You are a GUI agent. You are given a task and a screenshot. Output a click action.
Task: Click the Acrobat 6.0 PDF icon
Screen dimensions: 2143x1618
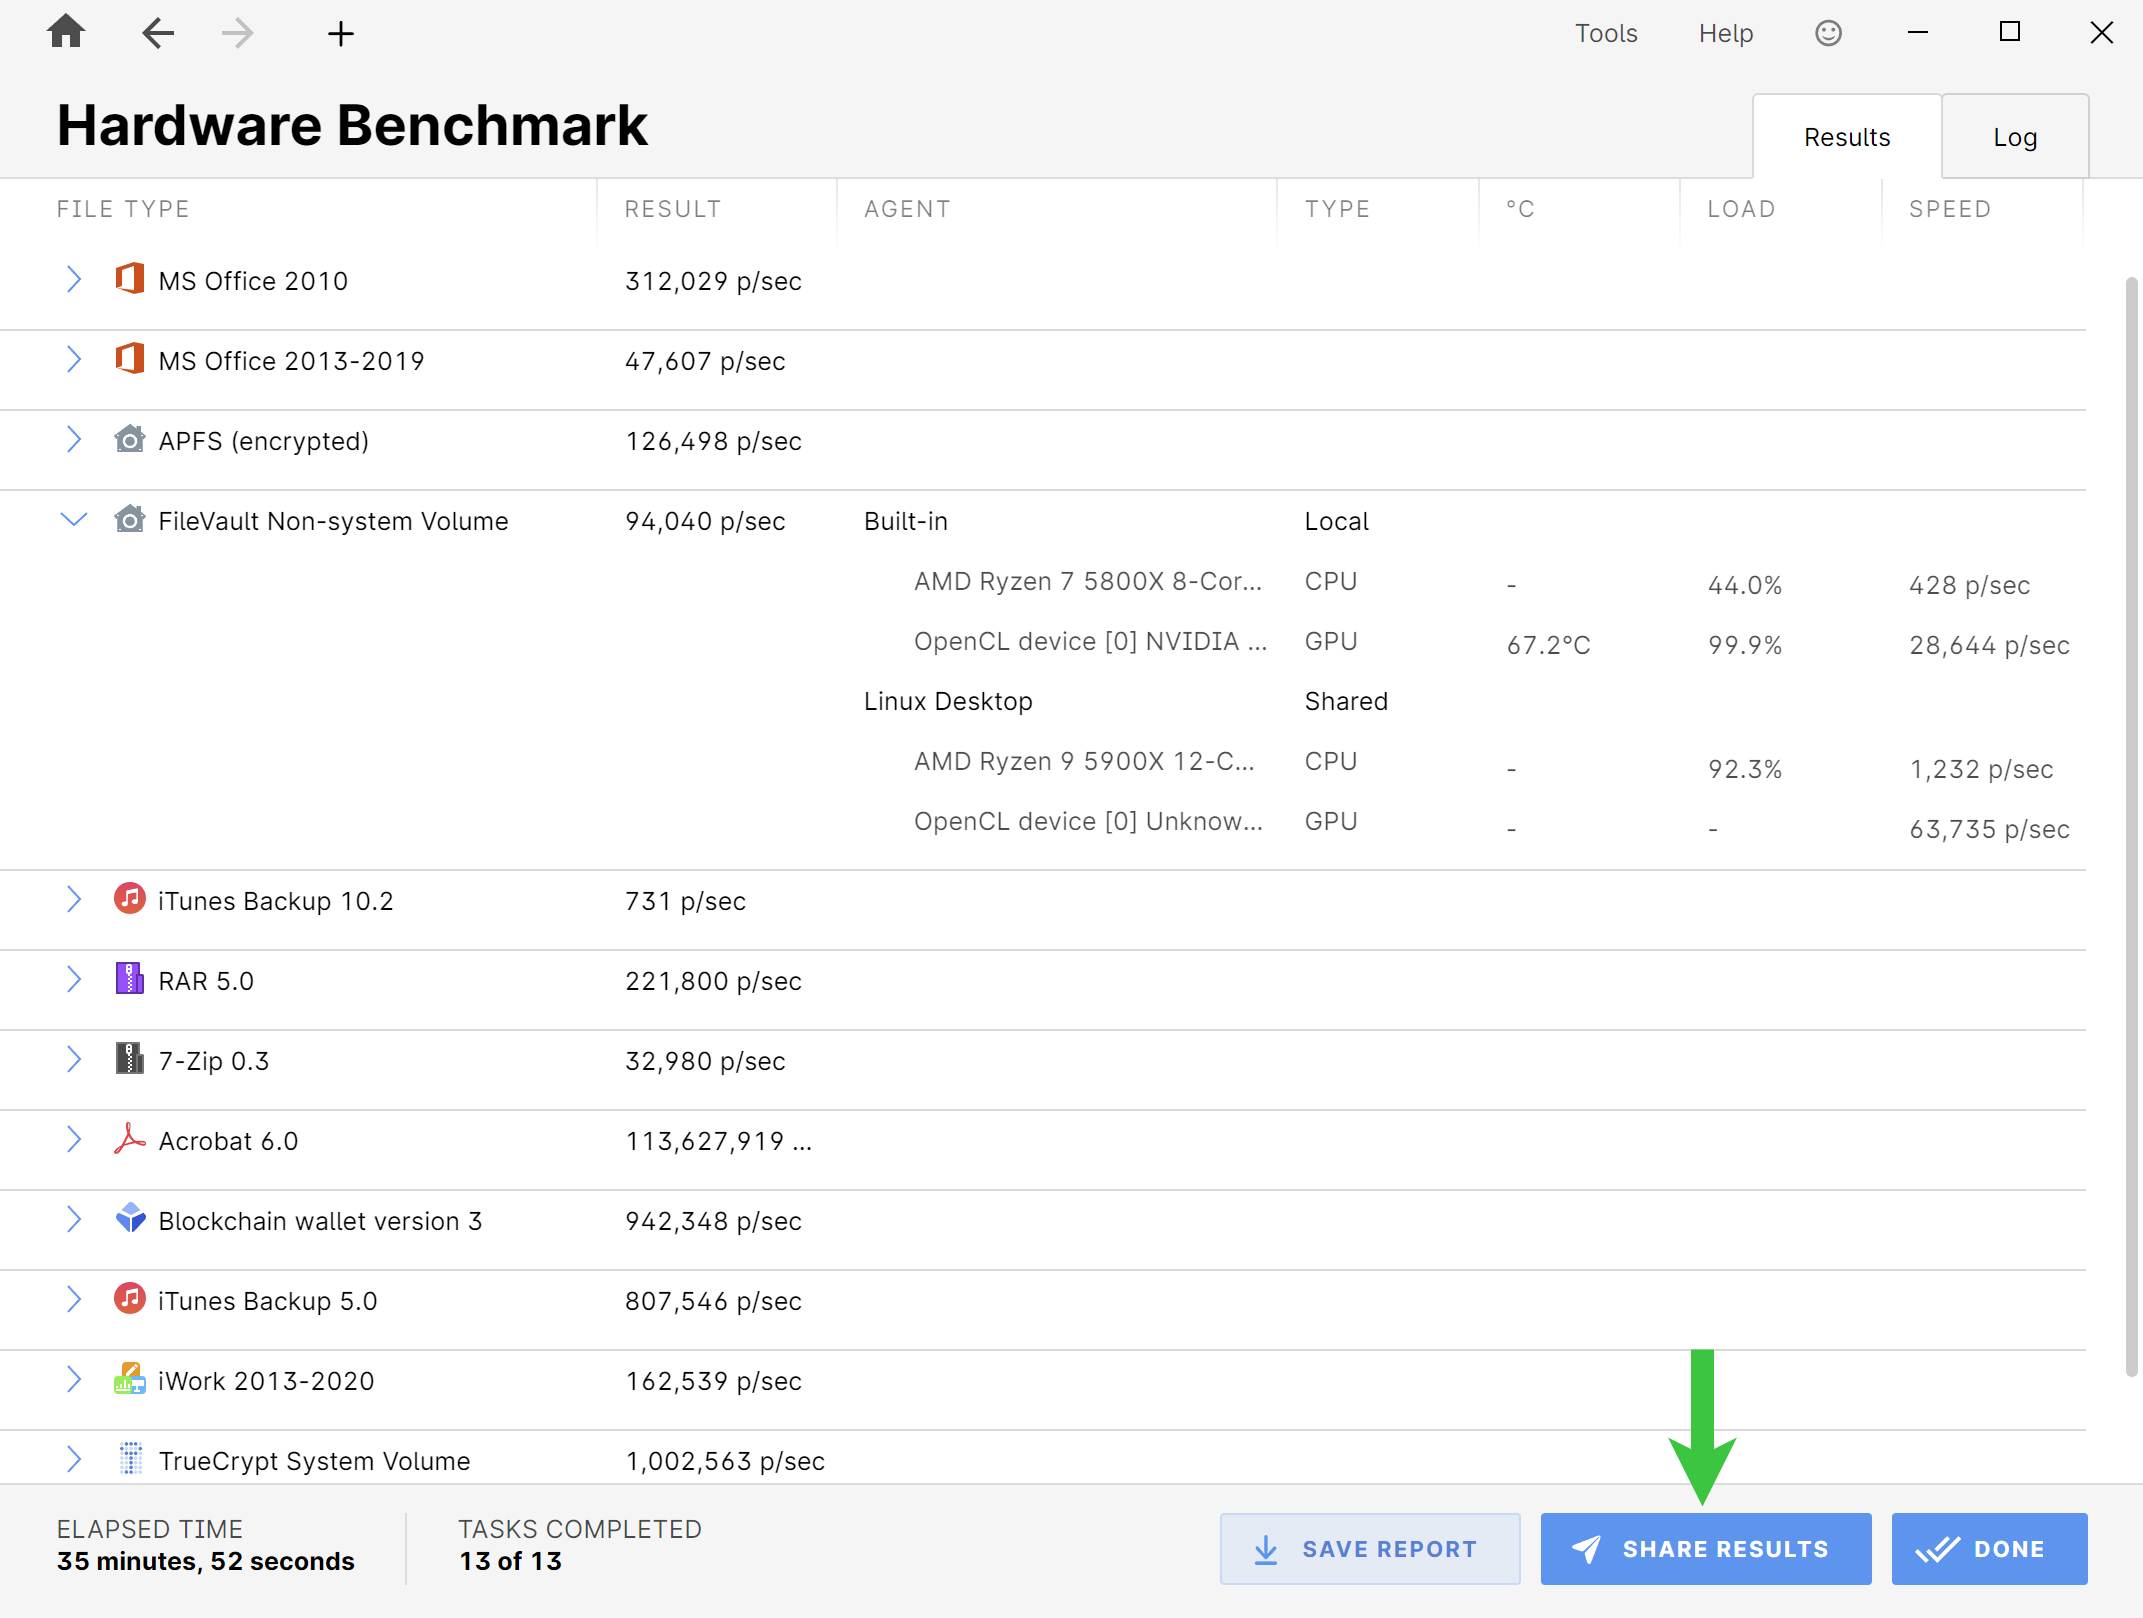coord(130,1139)
